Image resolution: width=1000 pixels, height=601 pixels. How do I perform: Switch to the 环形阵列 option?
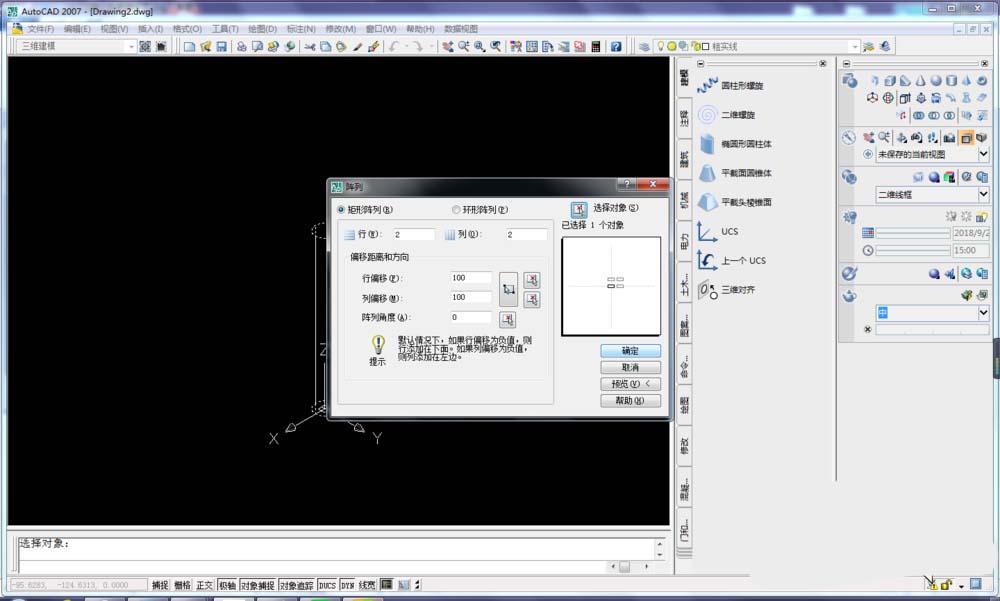[455, 209]
